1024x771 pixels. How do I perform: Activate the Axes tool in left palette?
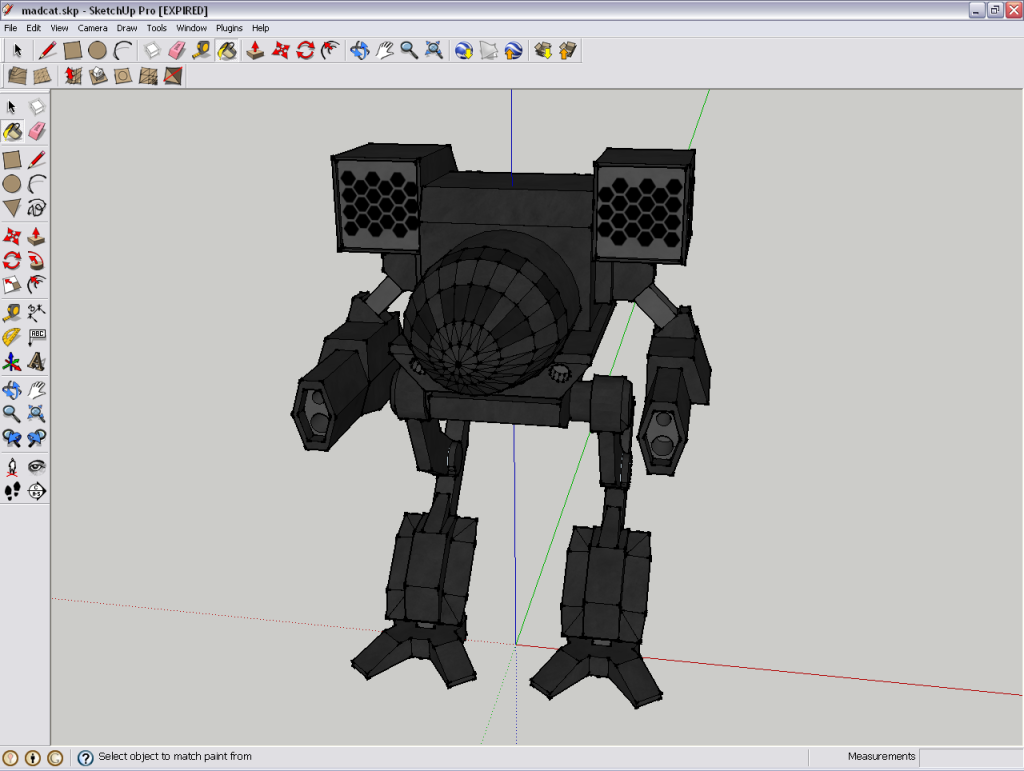pos(12,362)
